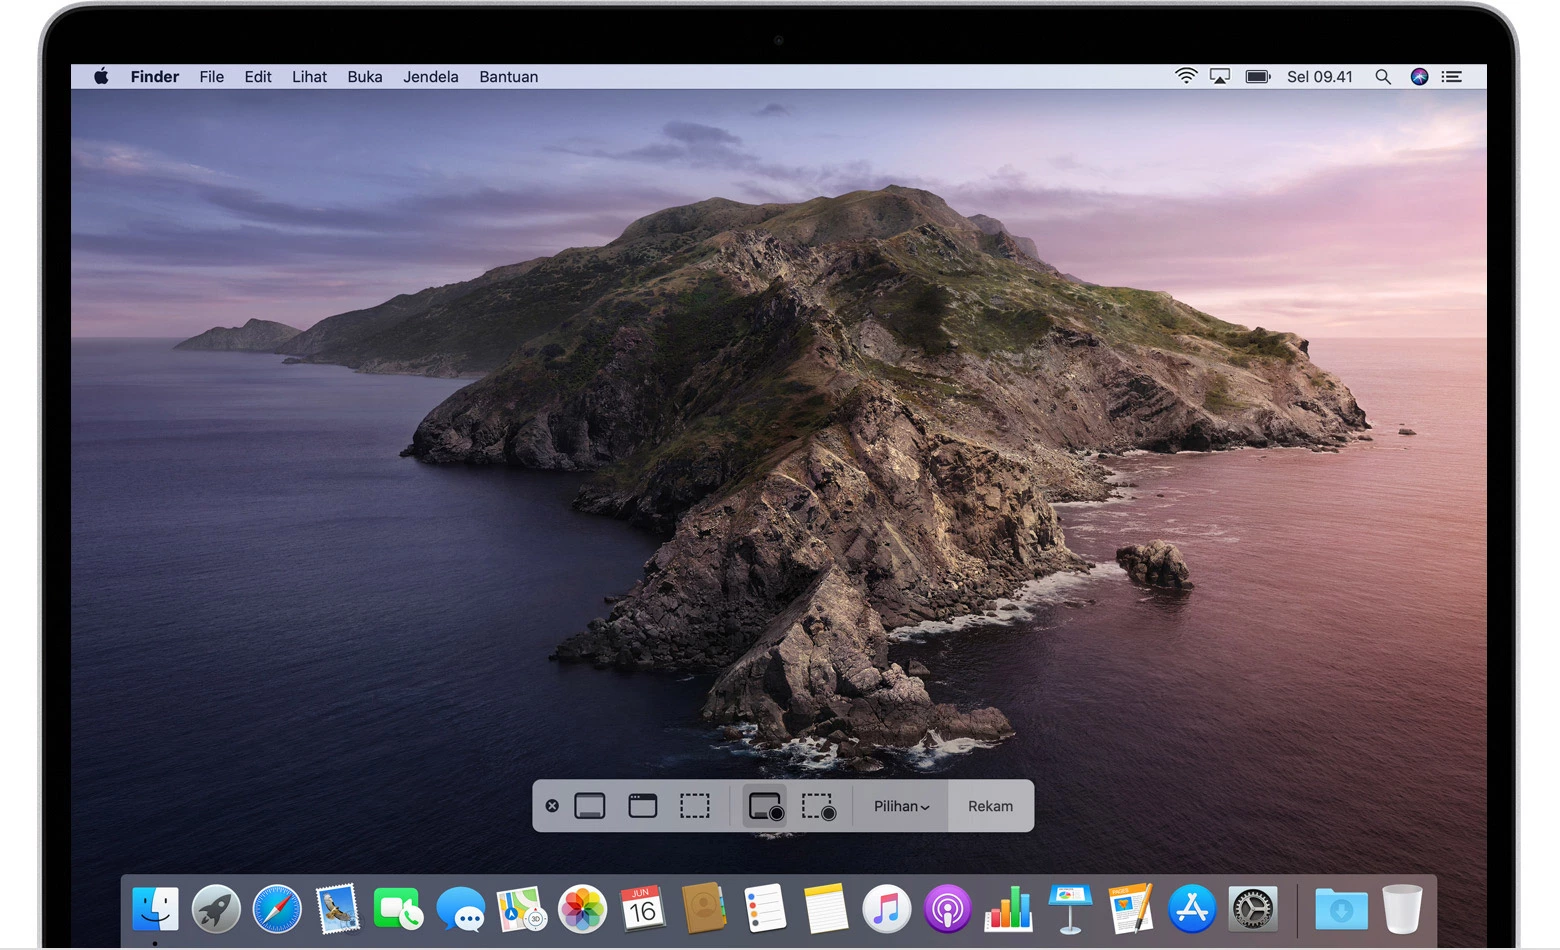Dismiss the screenshot toolbar with the X
The height and width of the screenshot is (950, 1560).
click(x=553, y=806)
